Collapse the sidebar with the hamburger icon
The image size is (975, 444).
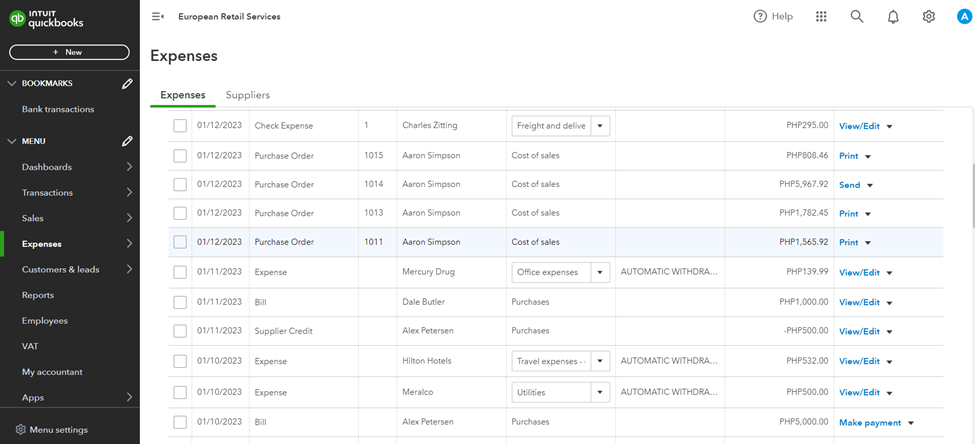[x=157, y=17]
